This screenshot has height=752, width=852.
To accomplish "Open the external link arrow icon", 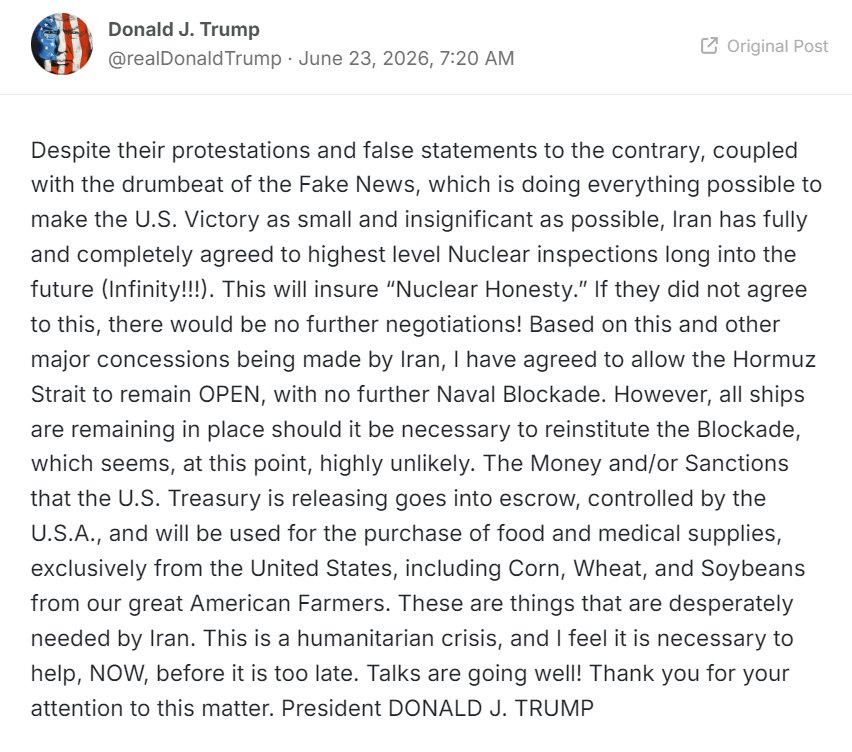I will pos(709,46).
